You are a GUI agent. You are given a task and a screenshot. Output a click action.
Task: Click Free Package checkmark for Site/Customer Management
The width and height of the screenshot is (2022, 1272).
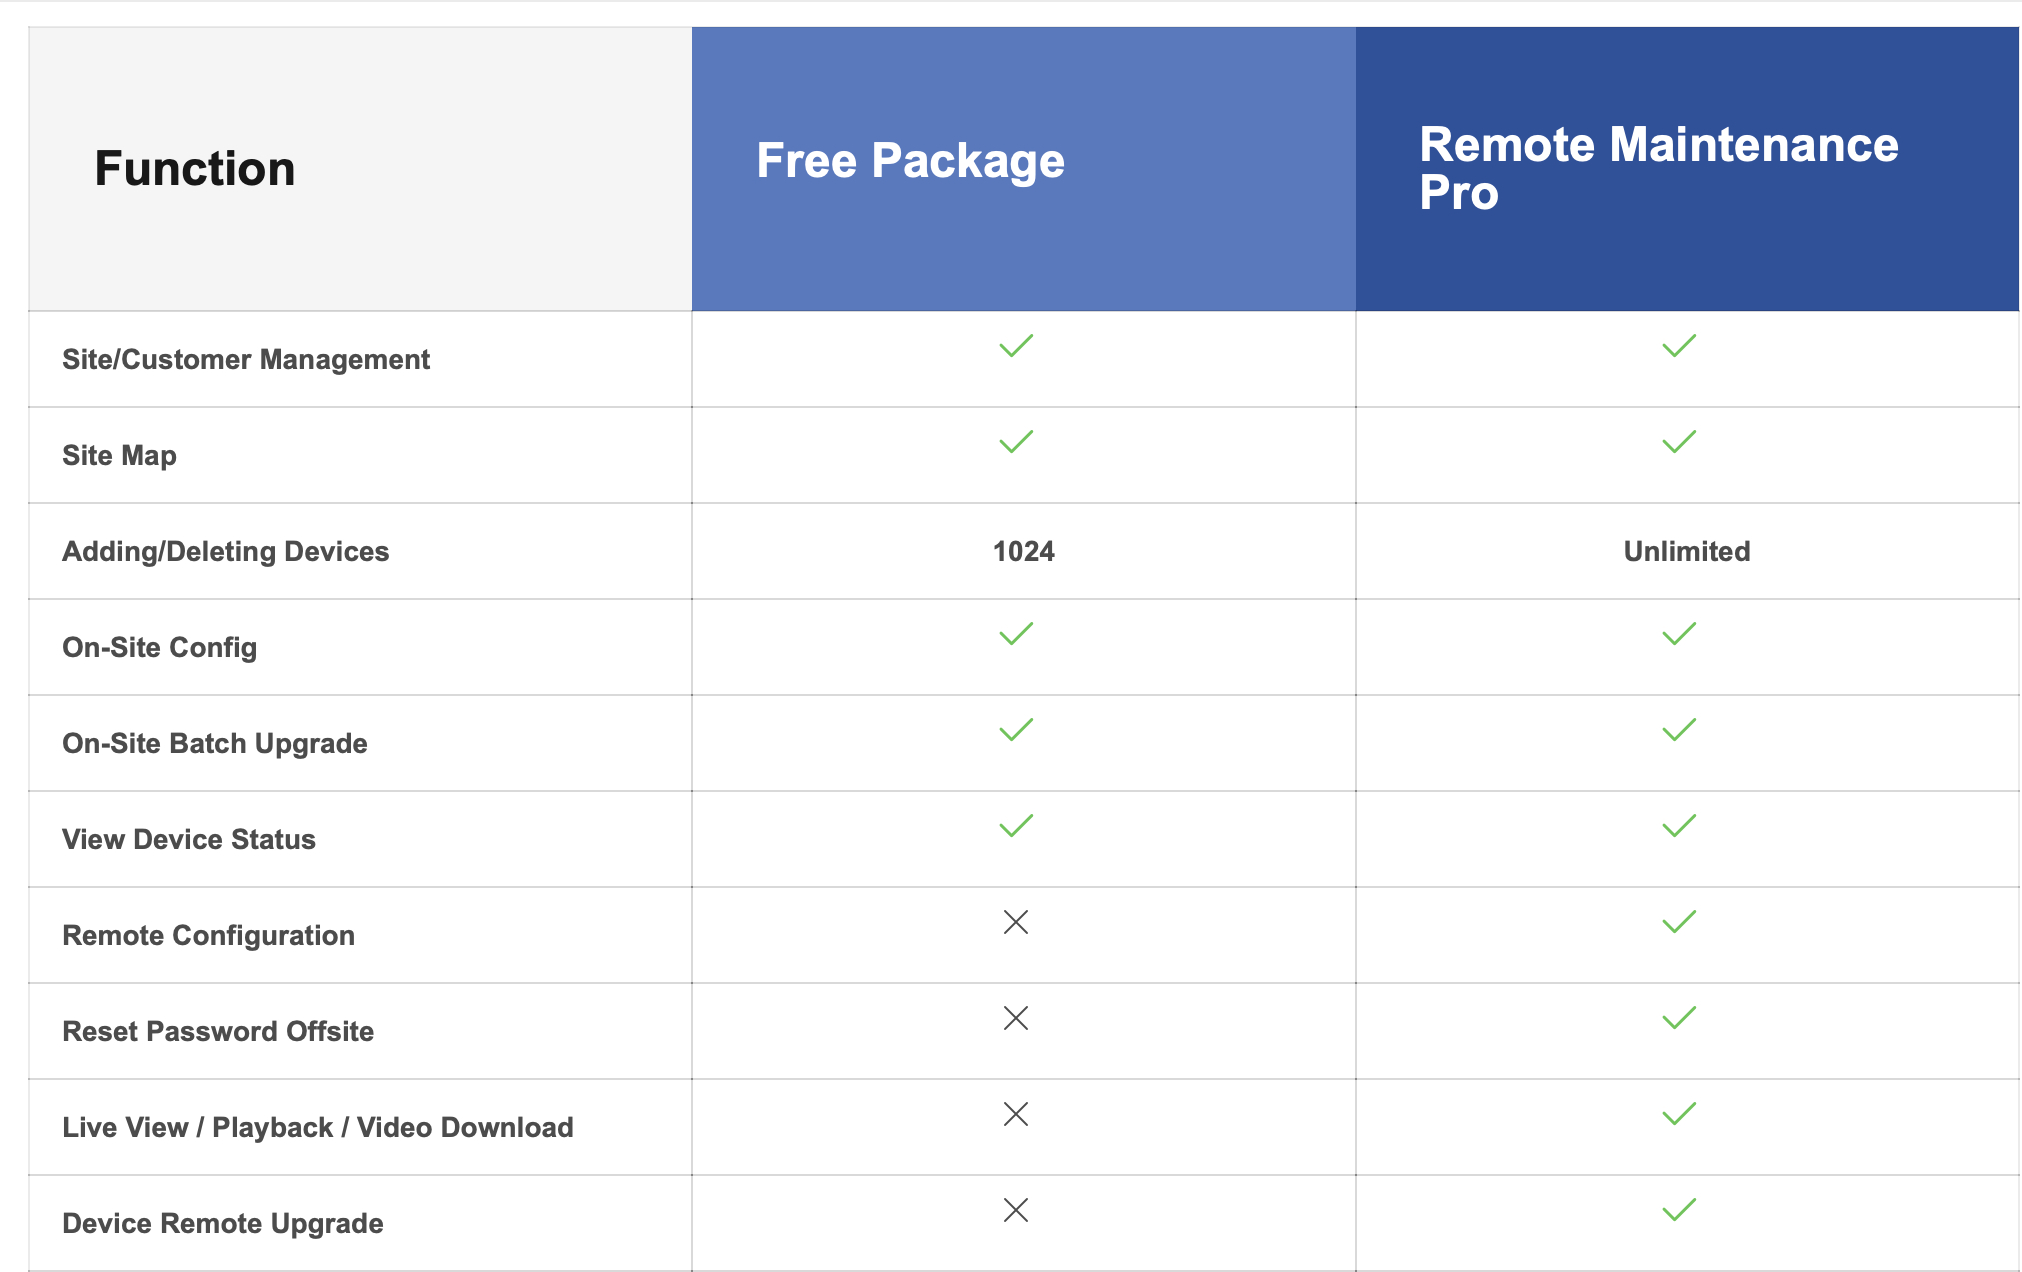[1015, 346]
